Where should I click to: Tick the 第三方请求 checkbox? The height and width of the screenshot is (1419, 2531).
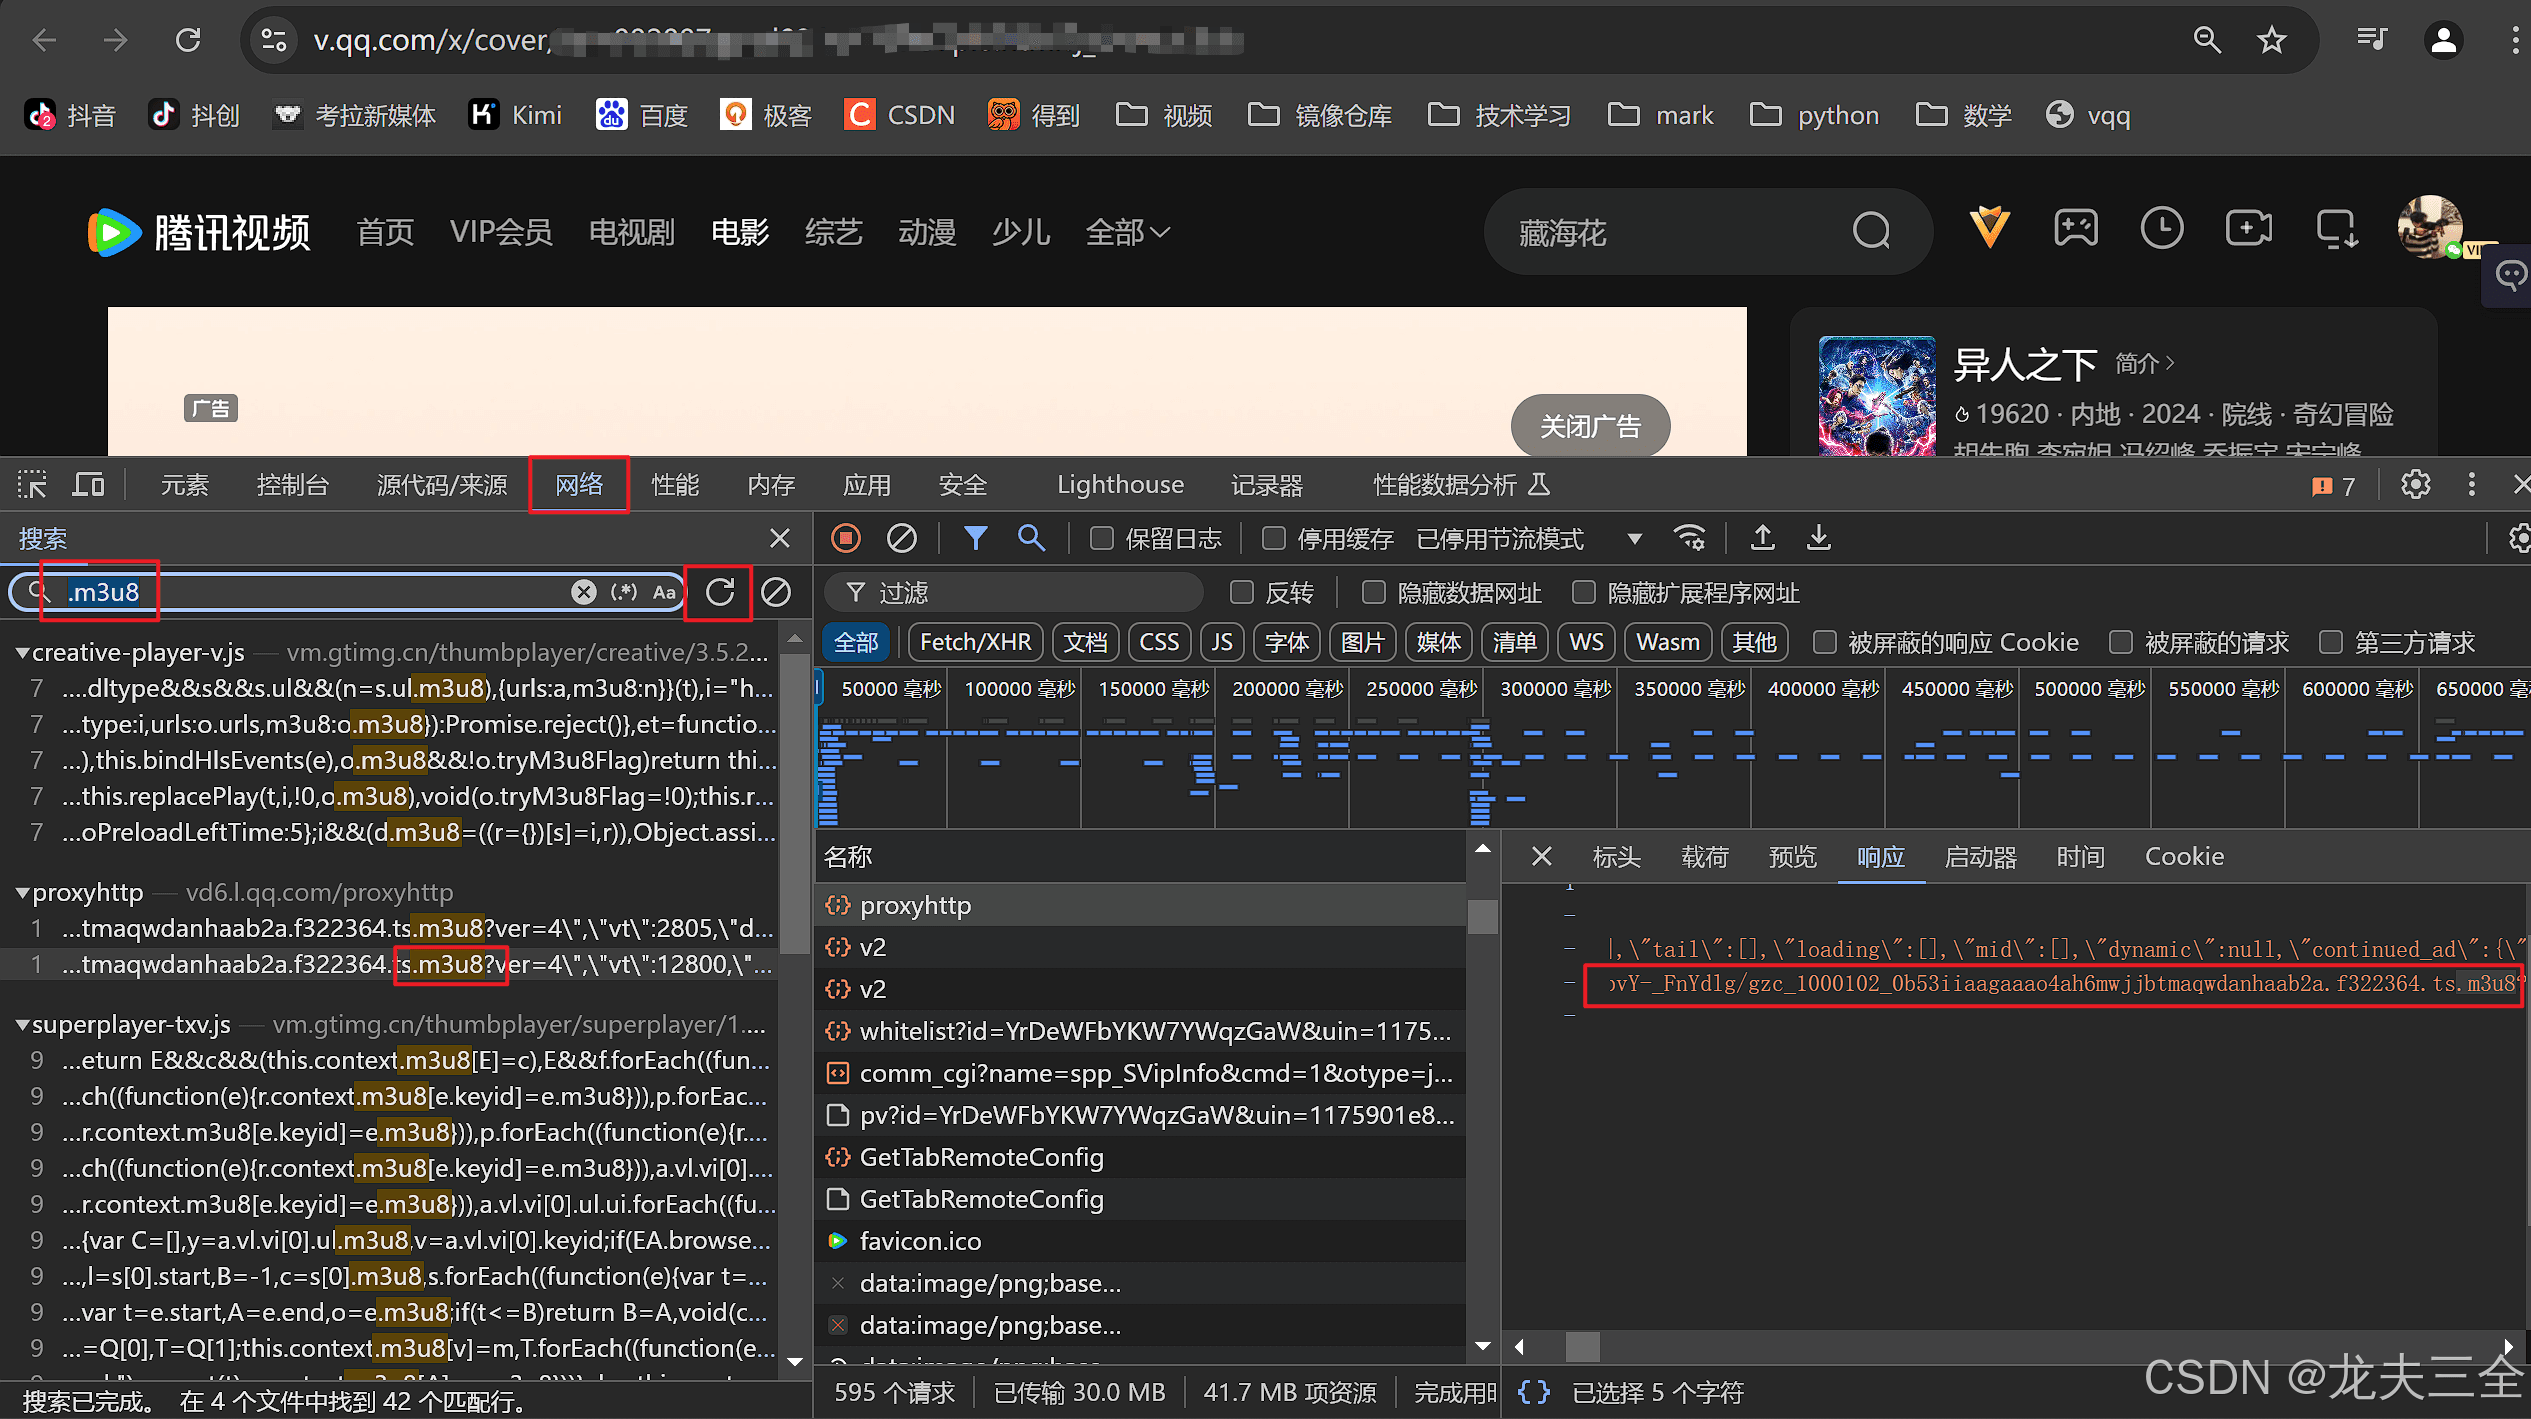click(x=2330, y=642)
